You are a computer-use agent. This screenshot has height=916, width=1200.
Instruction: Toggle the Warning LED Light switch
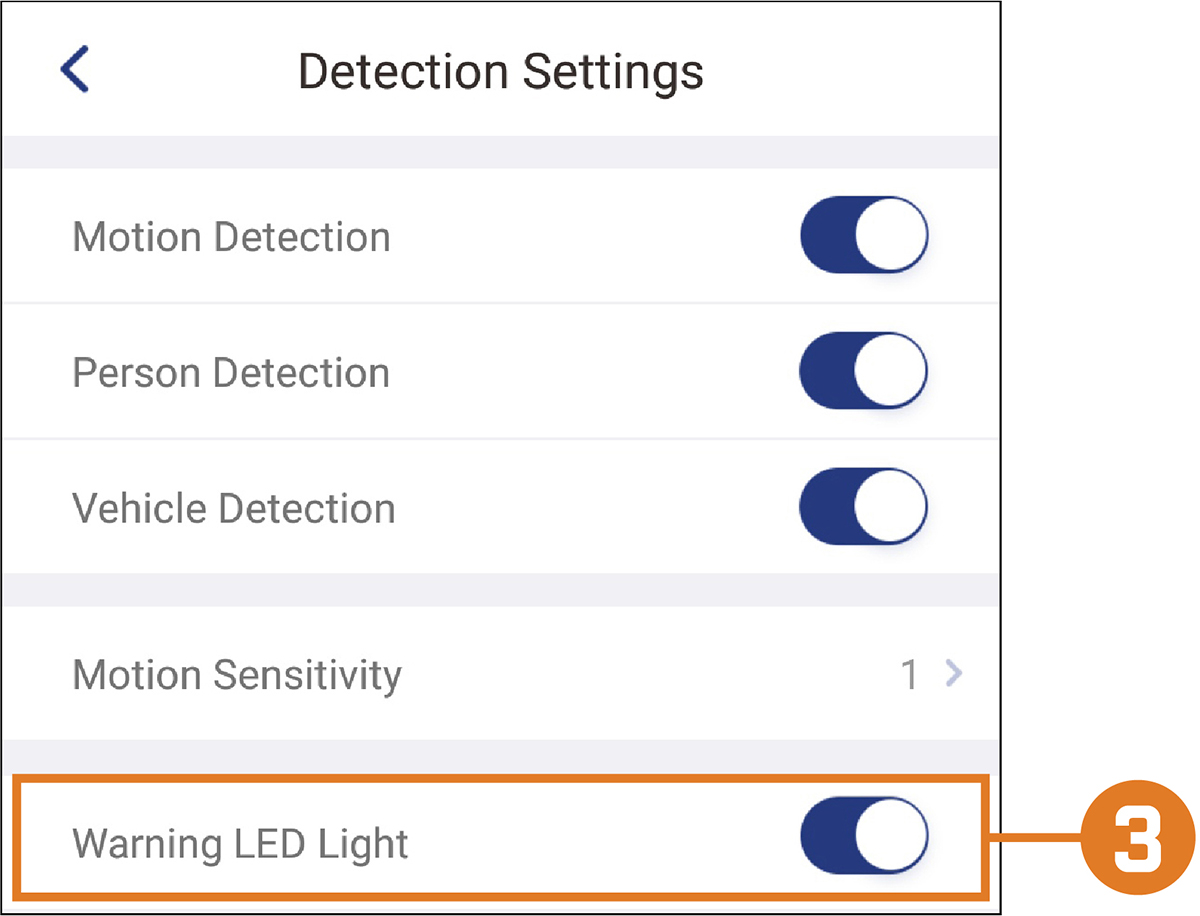864,834
